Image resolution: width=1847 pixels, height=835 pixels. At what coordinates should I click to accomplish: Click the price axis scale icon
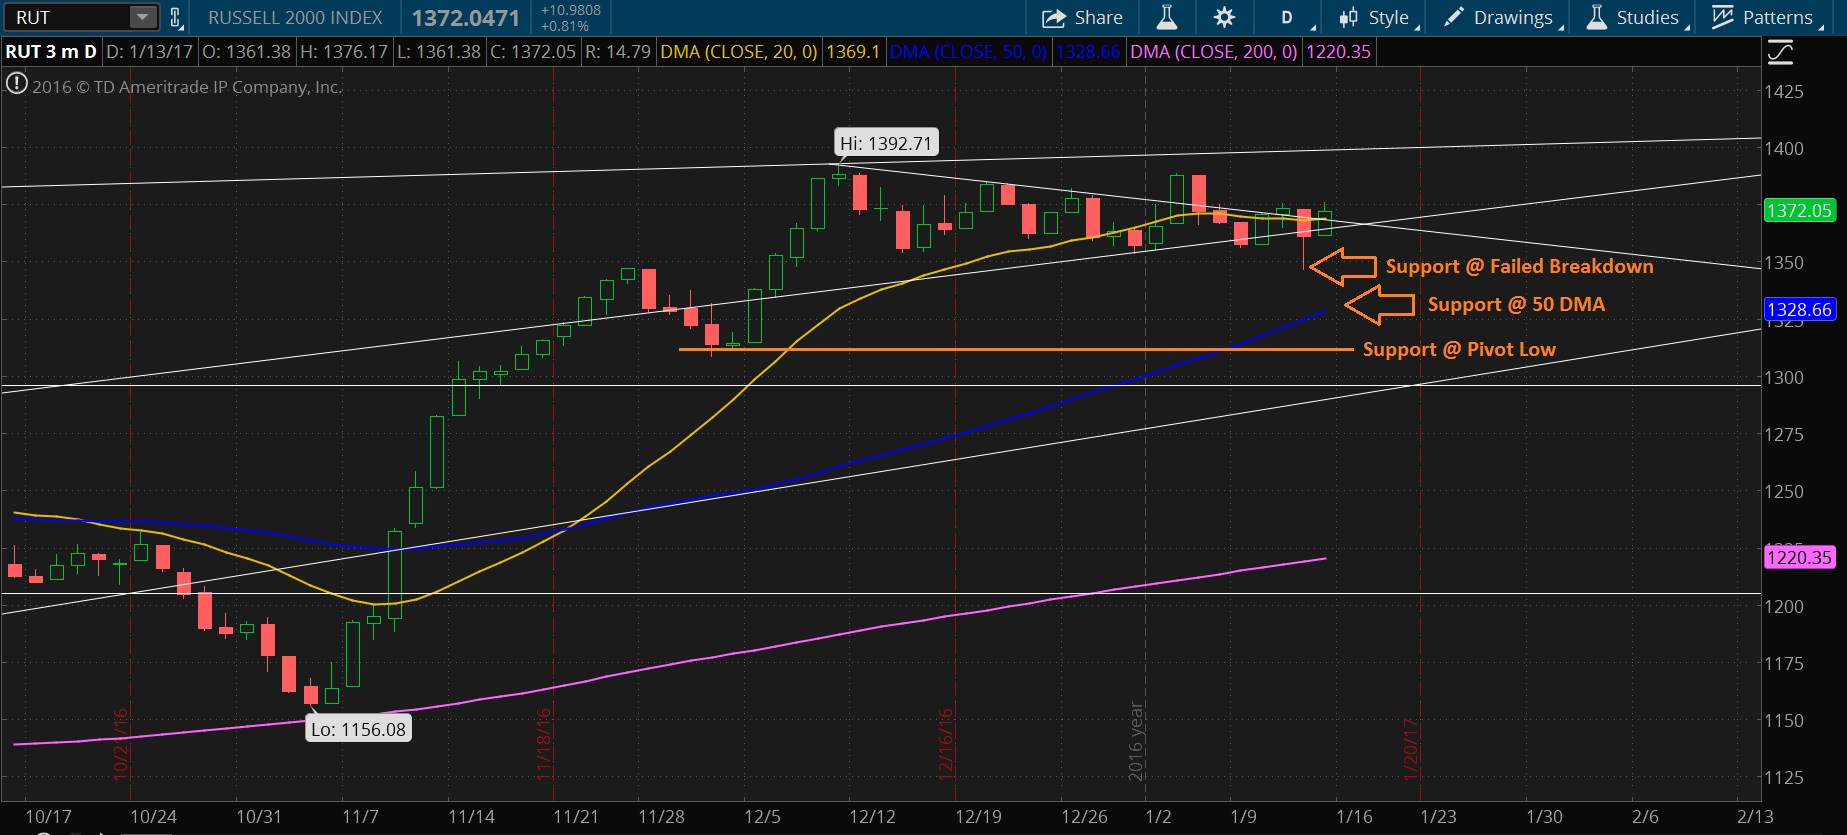(1780, 52)
